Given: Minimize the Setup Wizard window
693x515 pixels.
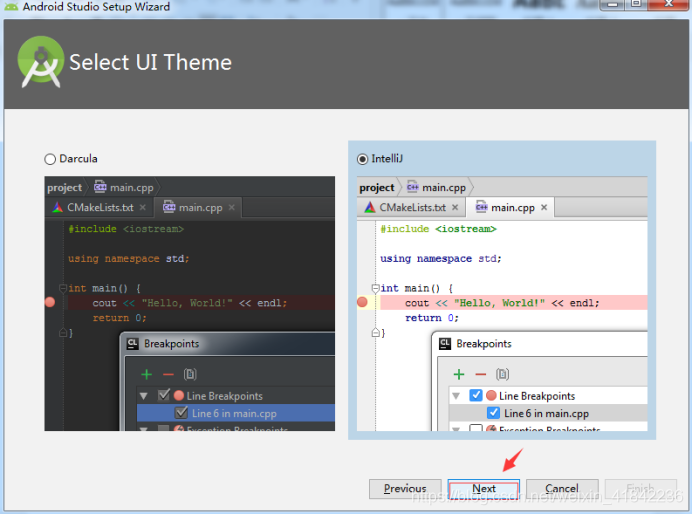Looking at the screenshot, I should point(612,4).
